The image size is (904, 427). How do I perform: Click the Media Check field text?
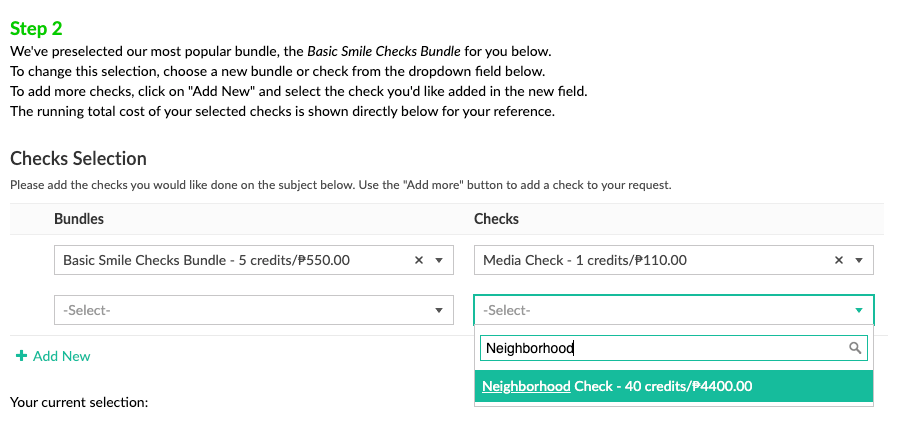584,260
